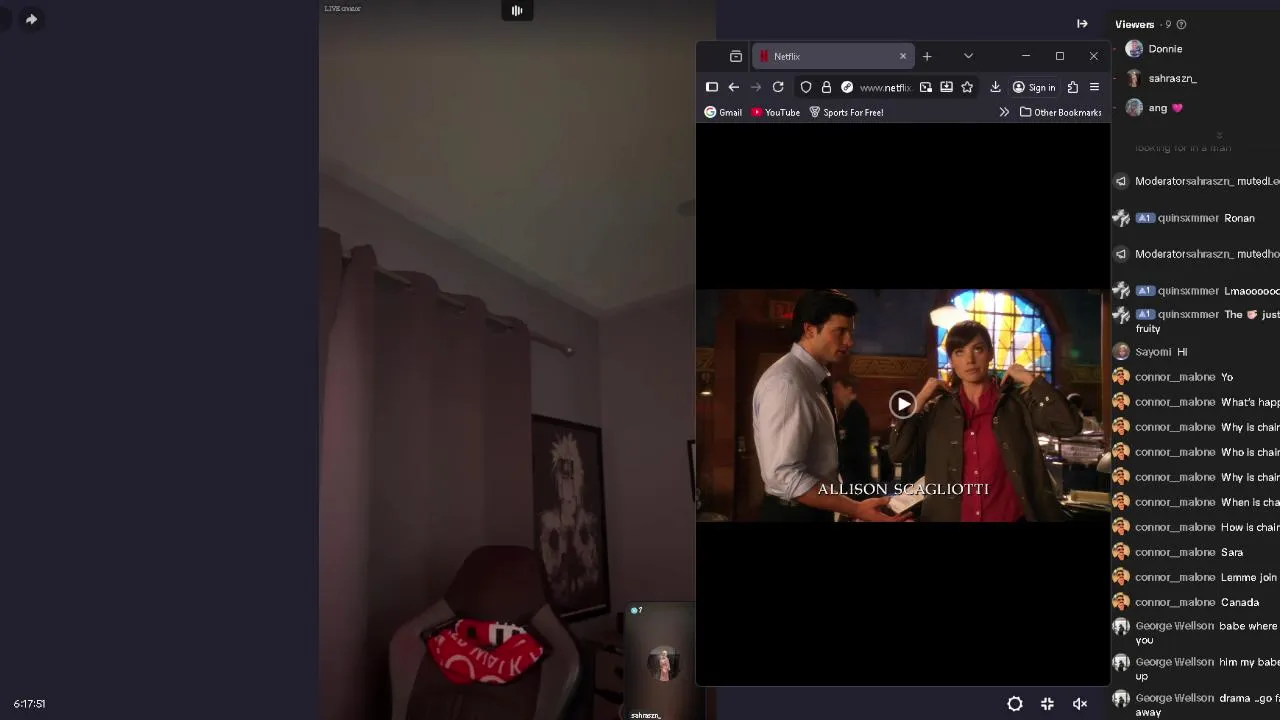Go back in the browser
Screen dimensions: 1280x720
point(734,87)
